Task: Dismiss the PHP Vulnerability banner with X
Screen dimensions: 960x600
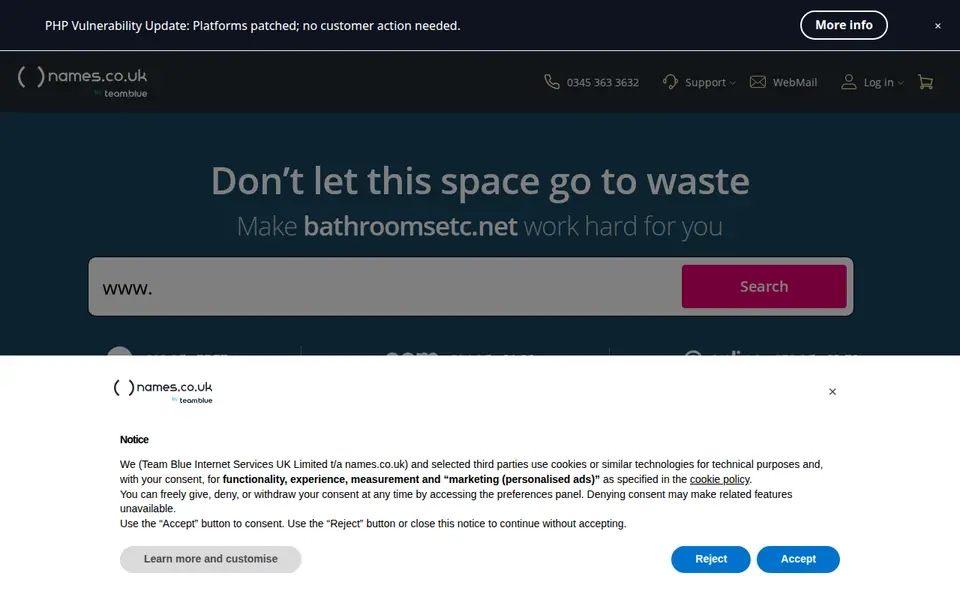Action: click(937, 26)
